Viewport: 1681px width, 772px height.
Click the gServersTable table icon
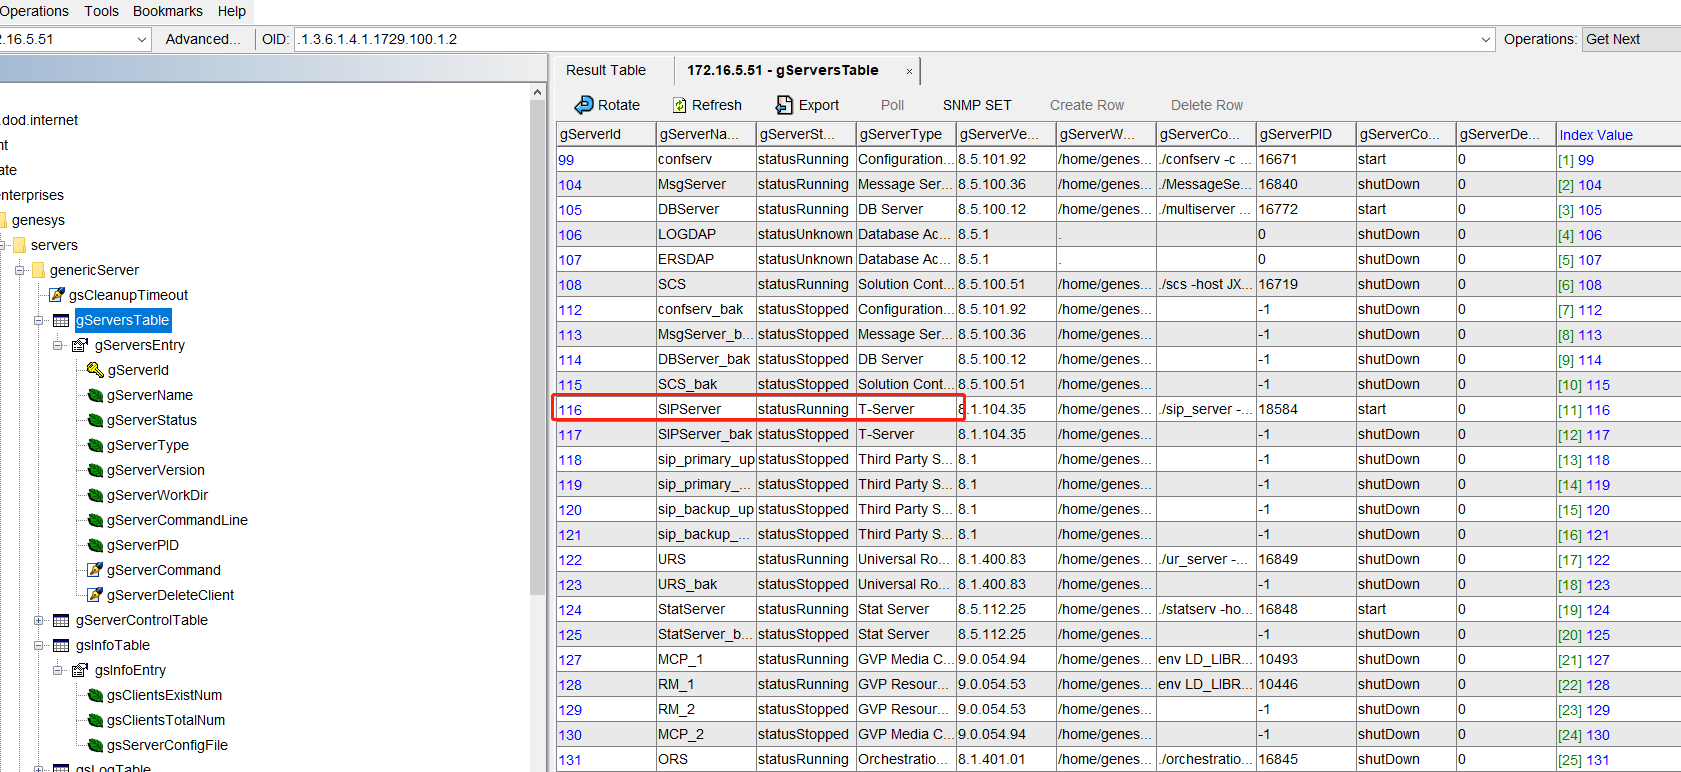click(x=61, y=320)
